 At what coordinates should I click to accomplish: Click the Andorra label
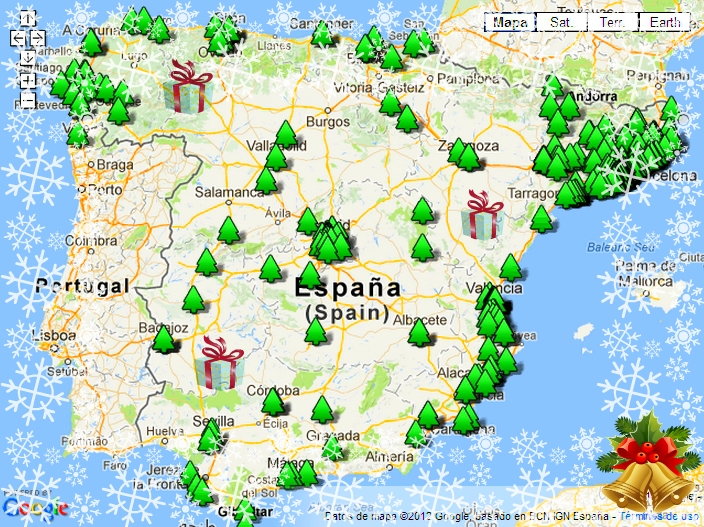point(595,97)
